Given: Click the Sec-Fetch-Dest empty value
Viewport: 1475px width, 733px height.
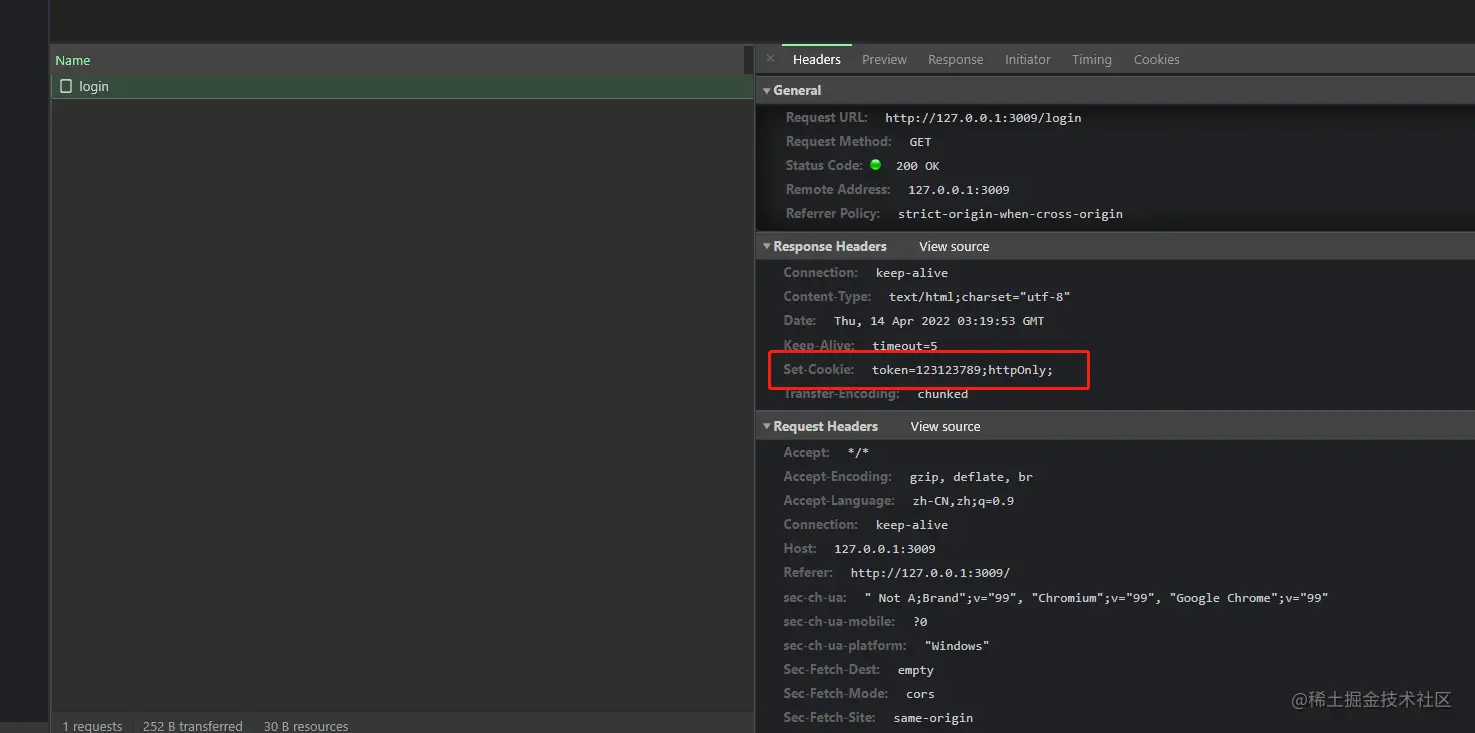Looking at the screenshot, I should [x=916, y=670].
